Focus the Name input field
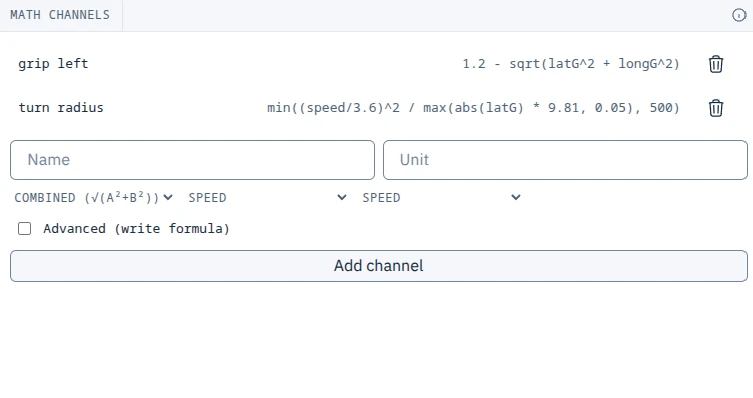The height and width of the screenshot is (398, 753). tap(192, 160)
